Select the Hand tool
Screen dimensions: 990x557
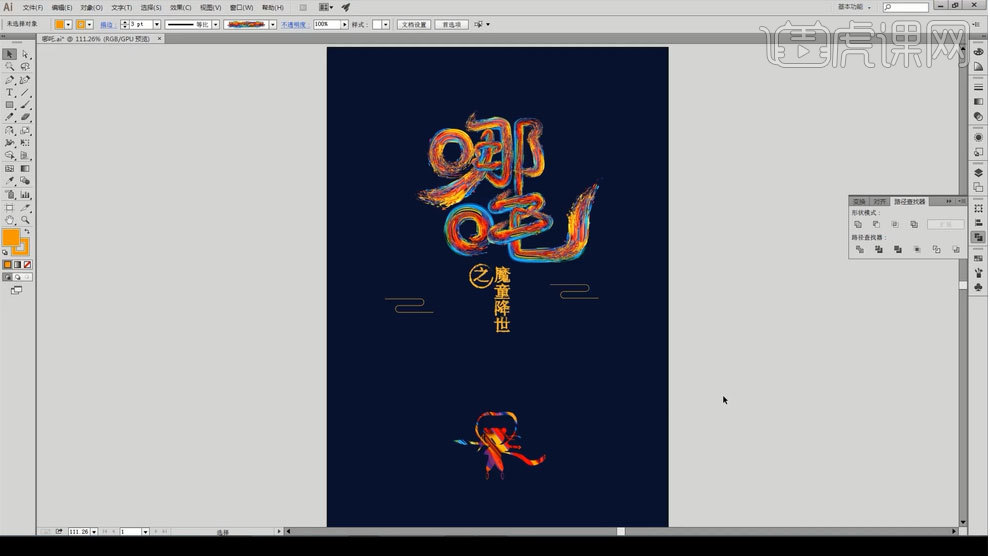[9, 220]
